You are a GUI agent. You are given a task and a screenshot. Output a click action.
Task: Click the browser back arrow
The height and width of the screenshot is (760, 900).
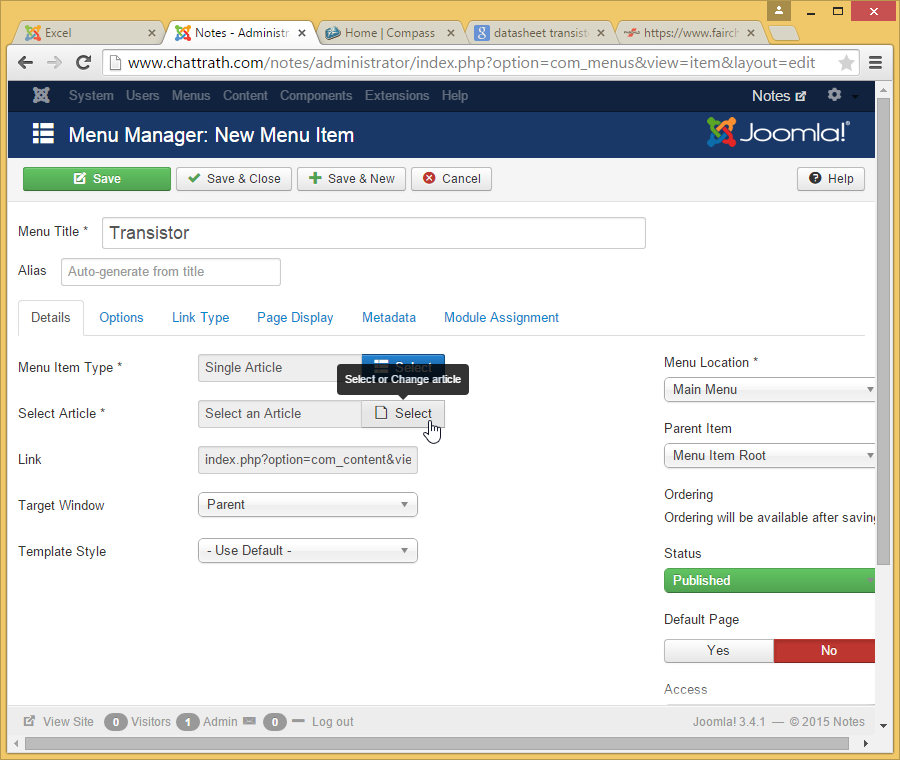(27, 62)
